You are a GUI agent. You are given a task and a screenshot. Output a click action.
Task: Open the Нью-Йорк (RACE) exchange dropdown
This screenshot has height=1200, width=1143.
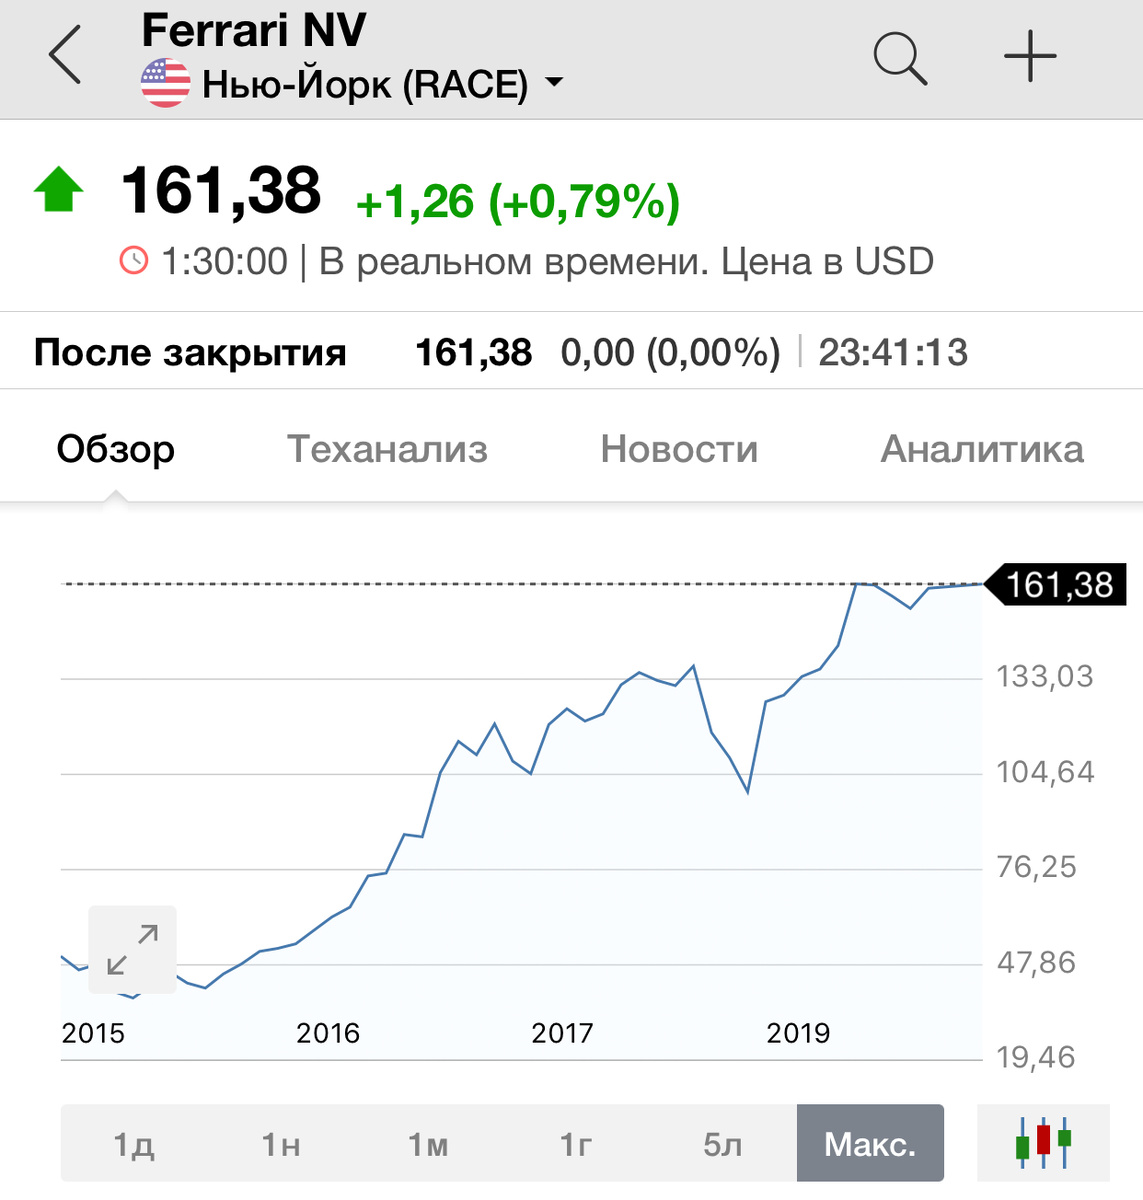click(383, 85)
